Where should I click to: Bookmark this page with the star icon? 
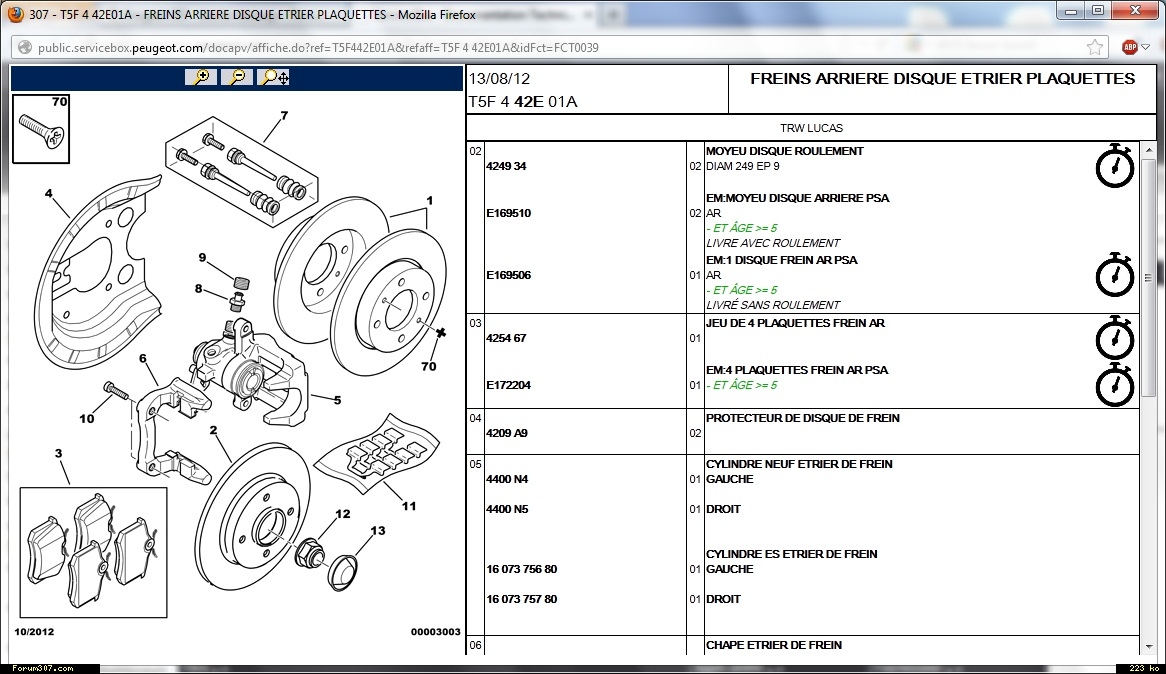[1095, 47]
